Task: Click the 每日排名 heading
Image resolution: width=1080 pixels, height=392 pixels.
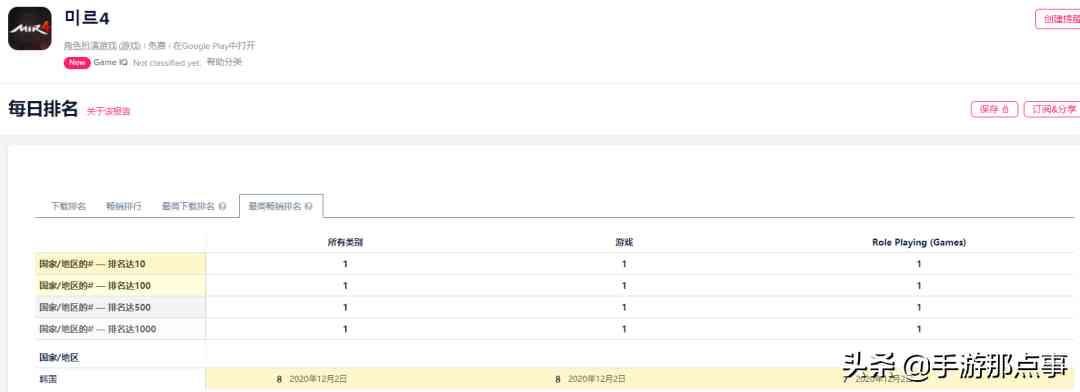Action: (x=43, y=109)
